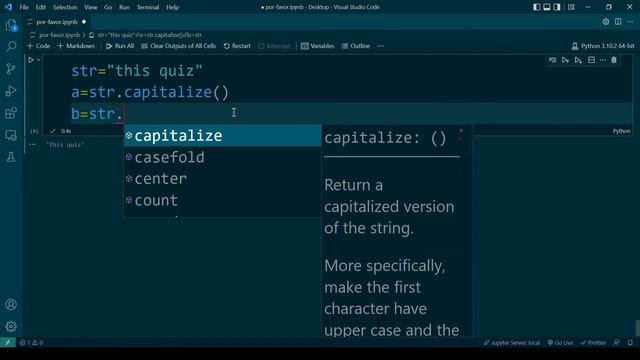
Task: Place cursor in str="this quiz" code line
Action: click(x=137, y=71)
